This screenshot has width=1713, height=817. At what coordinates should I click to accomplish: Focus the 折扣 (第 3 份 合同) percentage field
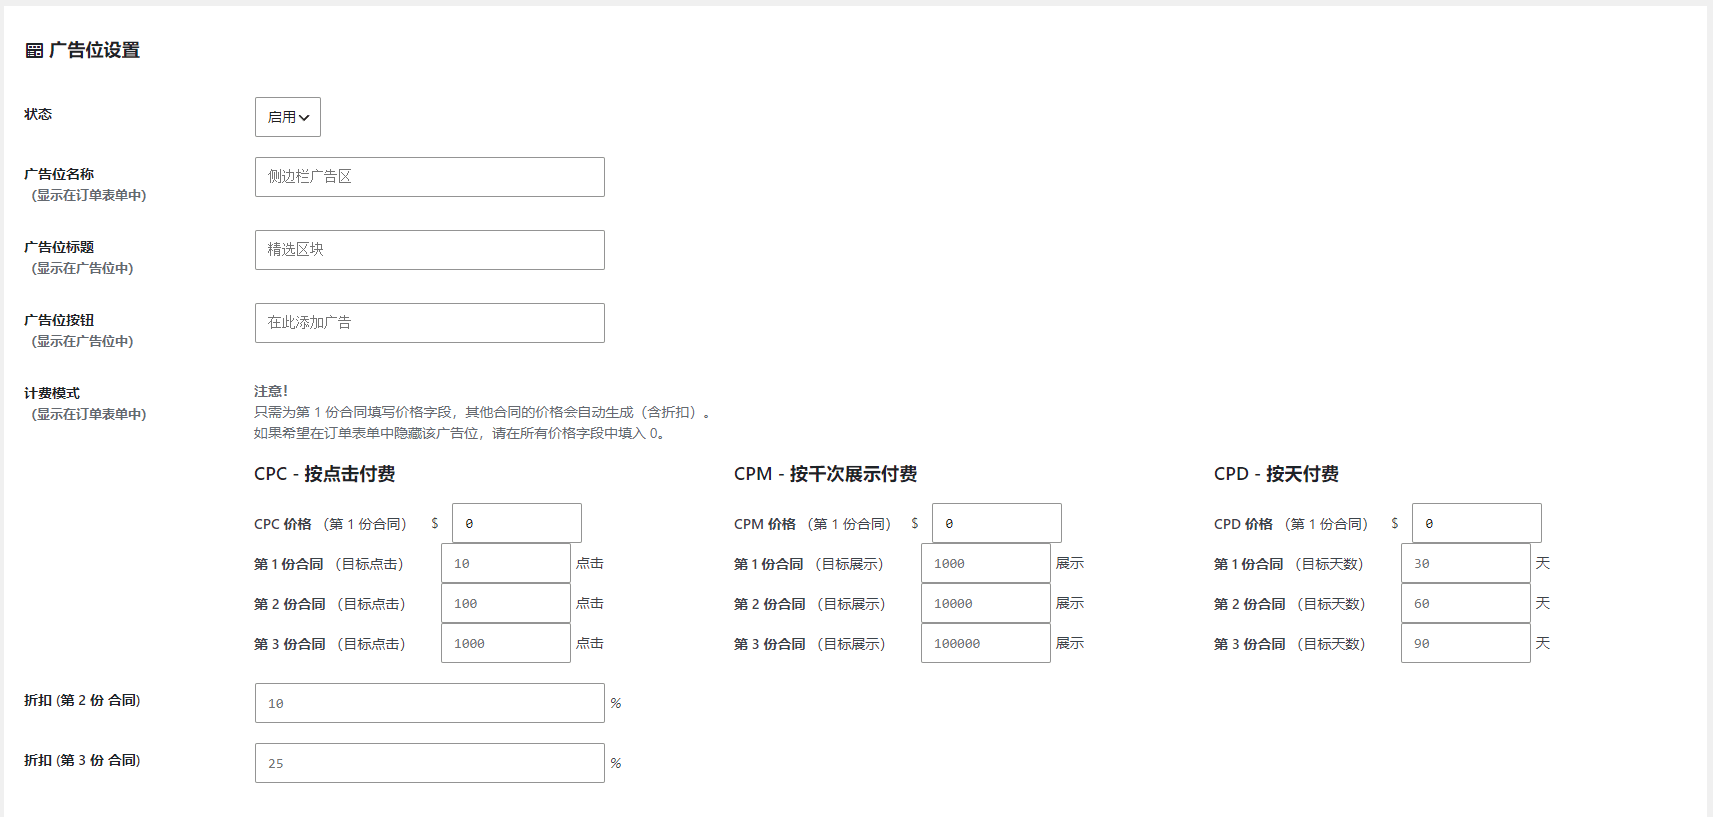point(430,763)
